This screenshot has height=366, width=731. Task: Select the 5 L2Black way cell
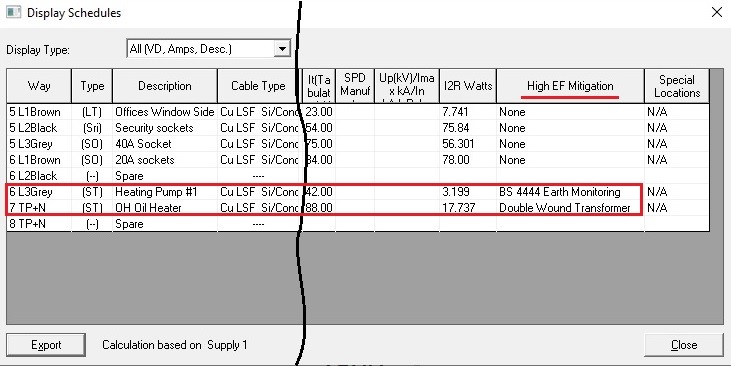pyautogui.click(x=39, y=128)
